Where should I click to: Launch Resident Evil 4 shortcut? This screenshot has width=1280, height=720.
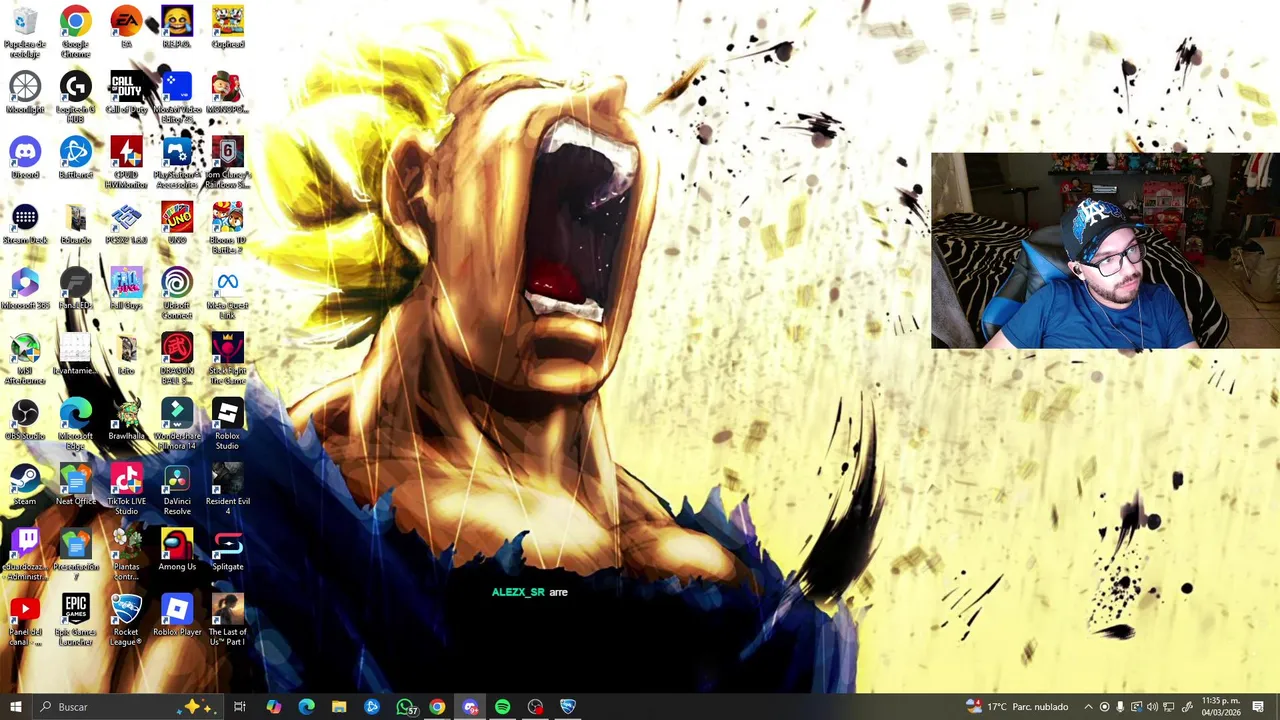pos(228,489)
